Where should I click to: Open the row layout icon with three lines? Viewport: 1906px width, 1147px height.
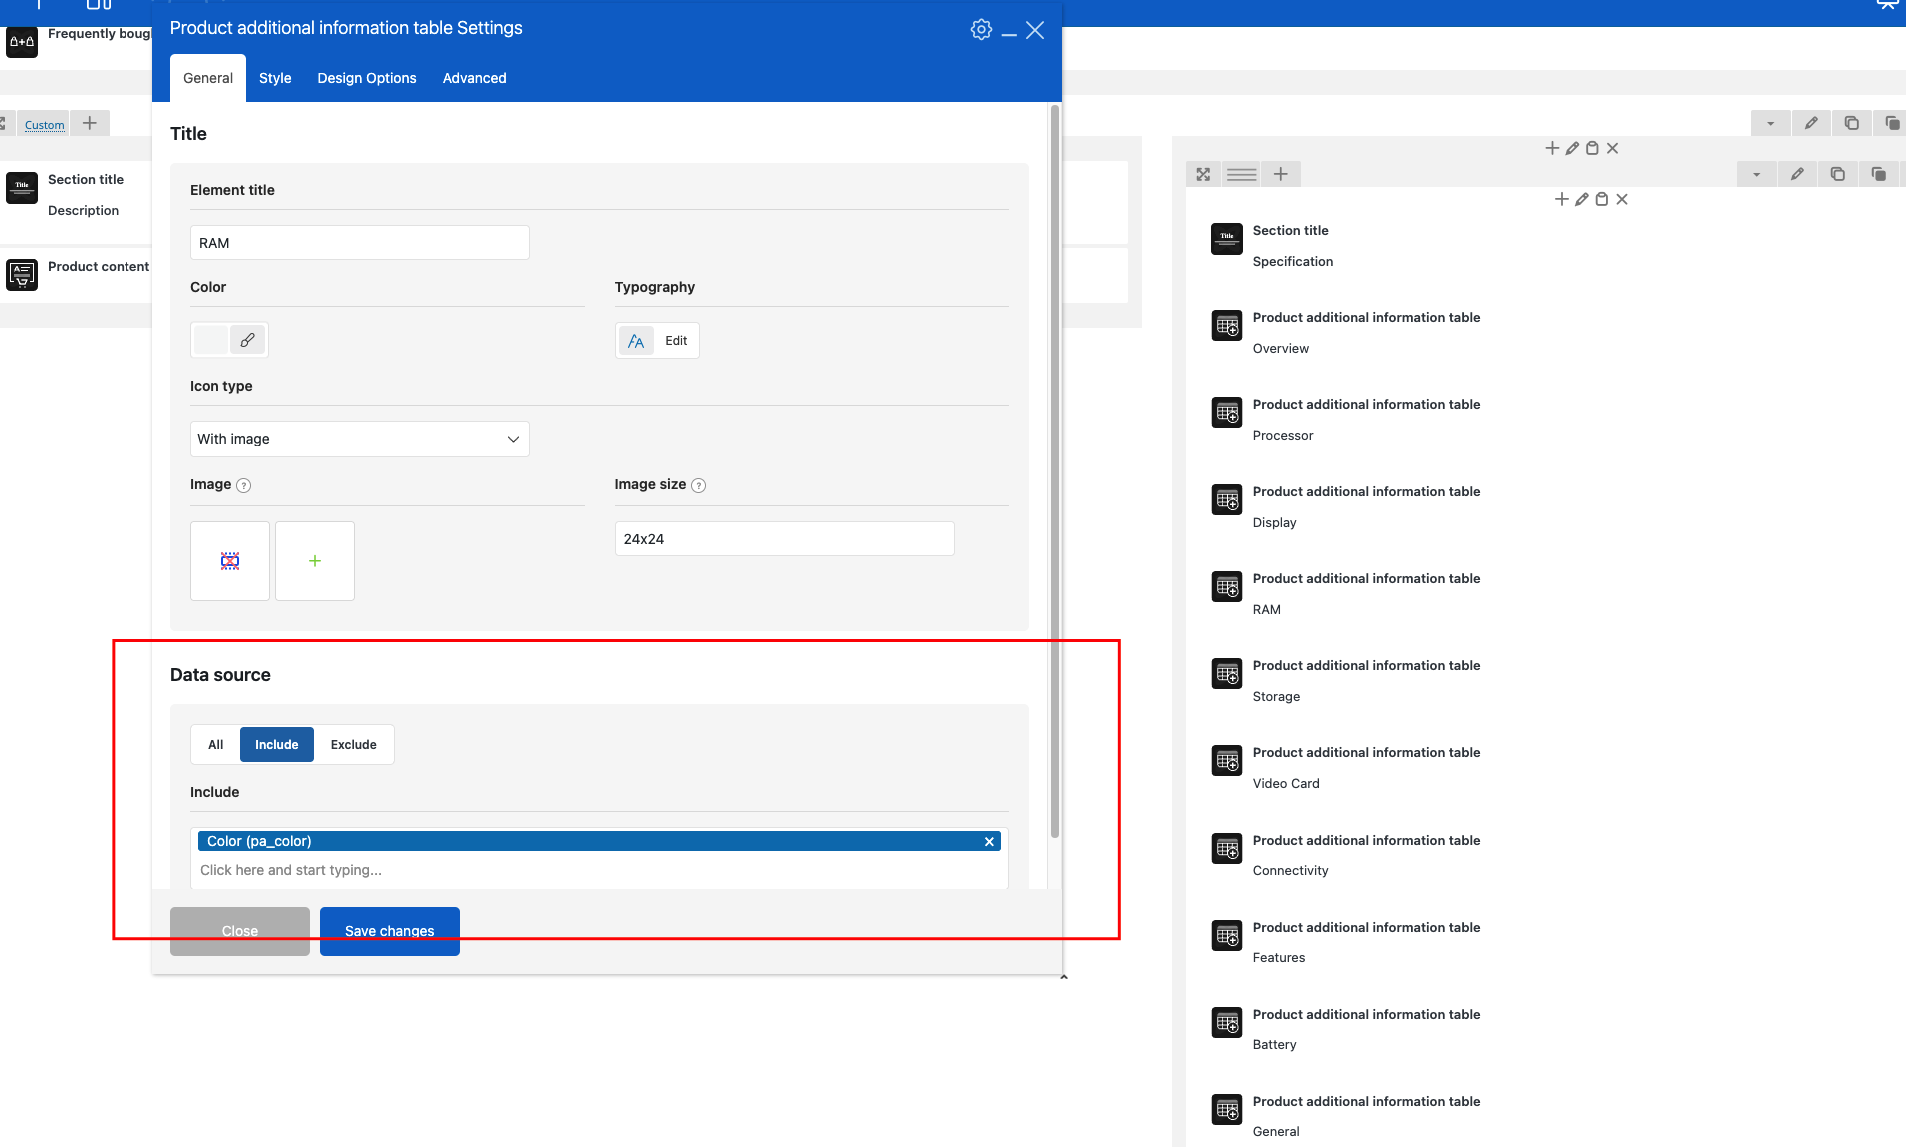pos(1241,174)
